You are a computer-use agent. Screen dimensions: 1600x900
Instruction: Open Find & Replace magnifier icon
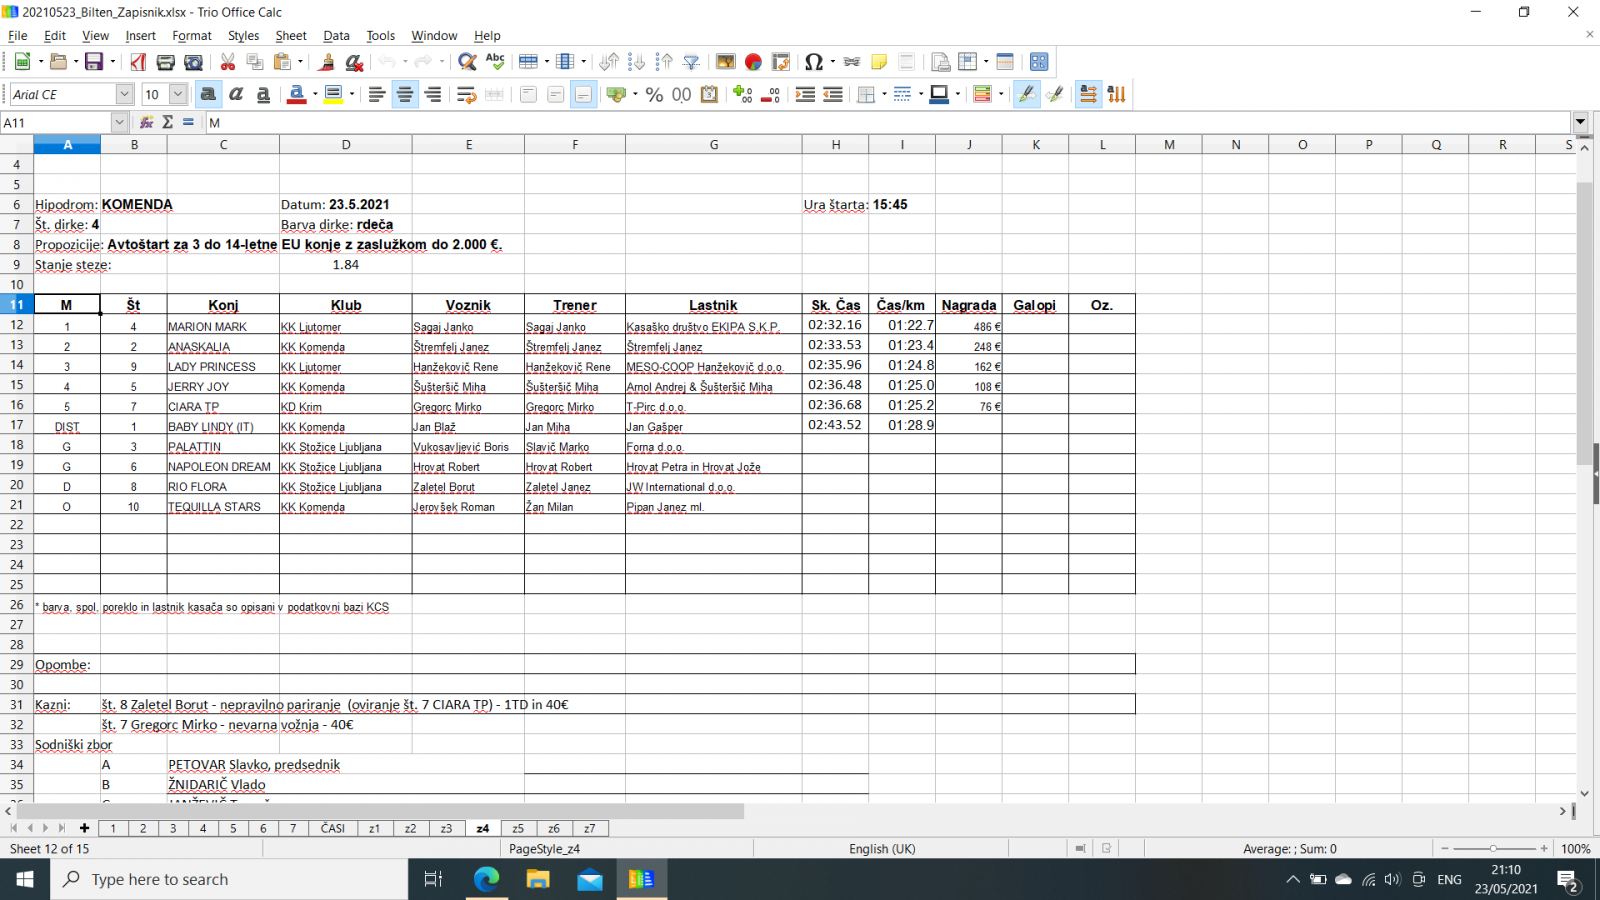(466, 62)
